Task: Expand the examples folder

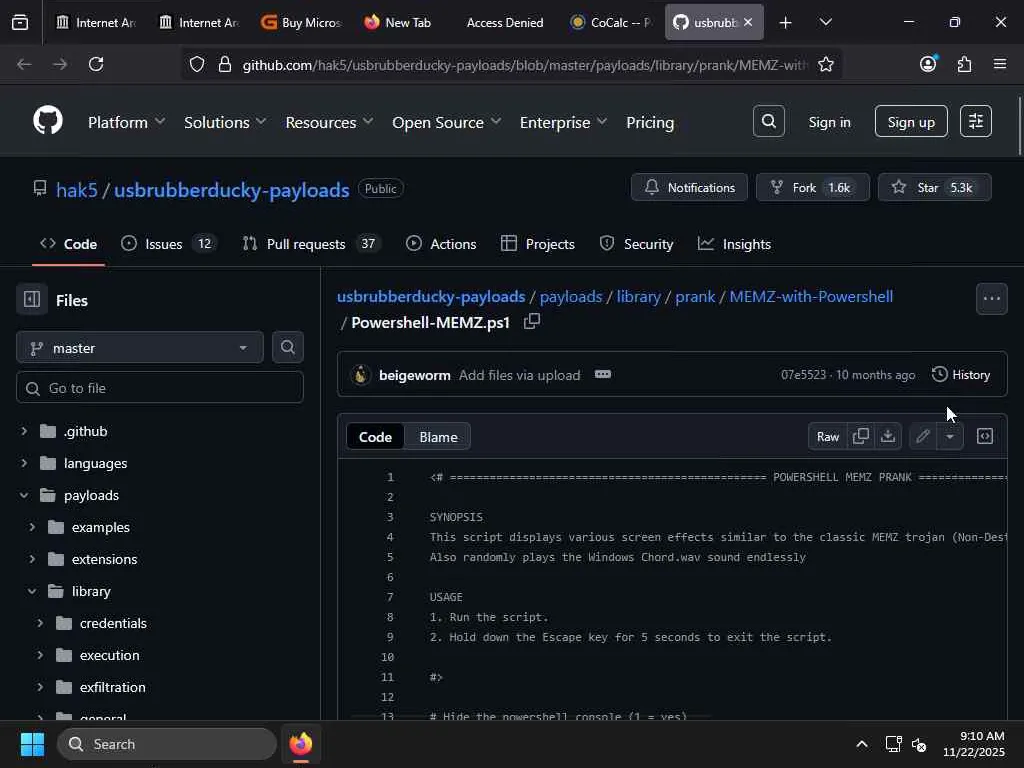Action: pyautogui.click(x=32, y=527)
